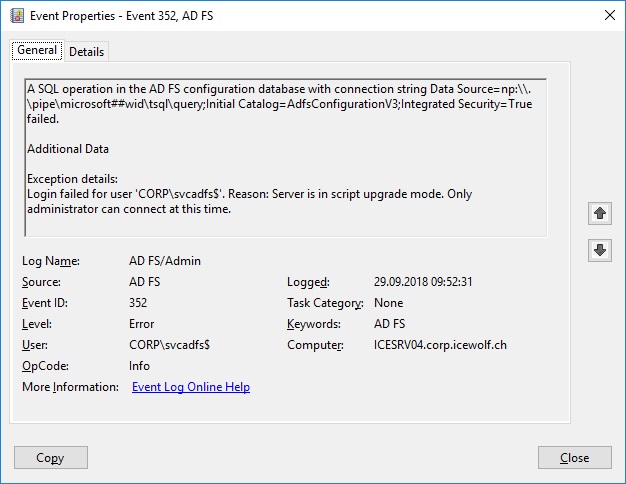
Task: Copy the event details with Copy button
Action: tap(51, 457)
